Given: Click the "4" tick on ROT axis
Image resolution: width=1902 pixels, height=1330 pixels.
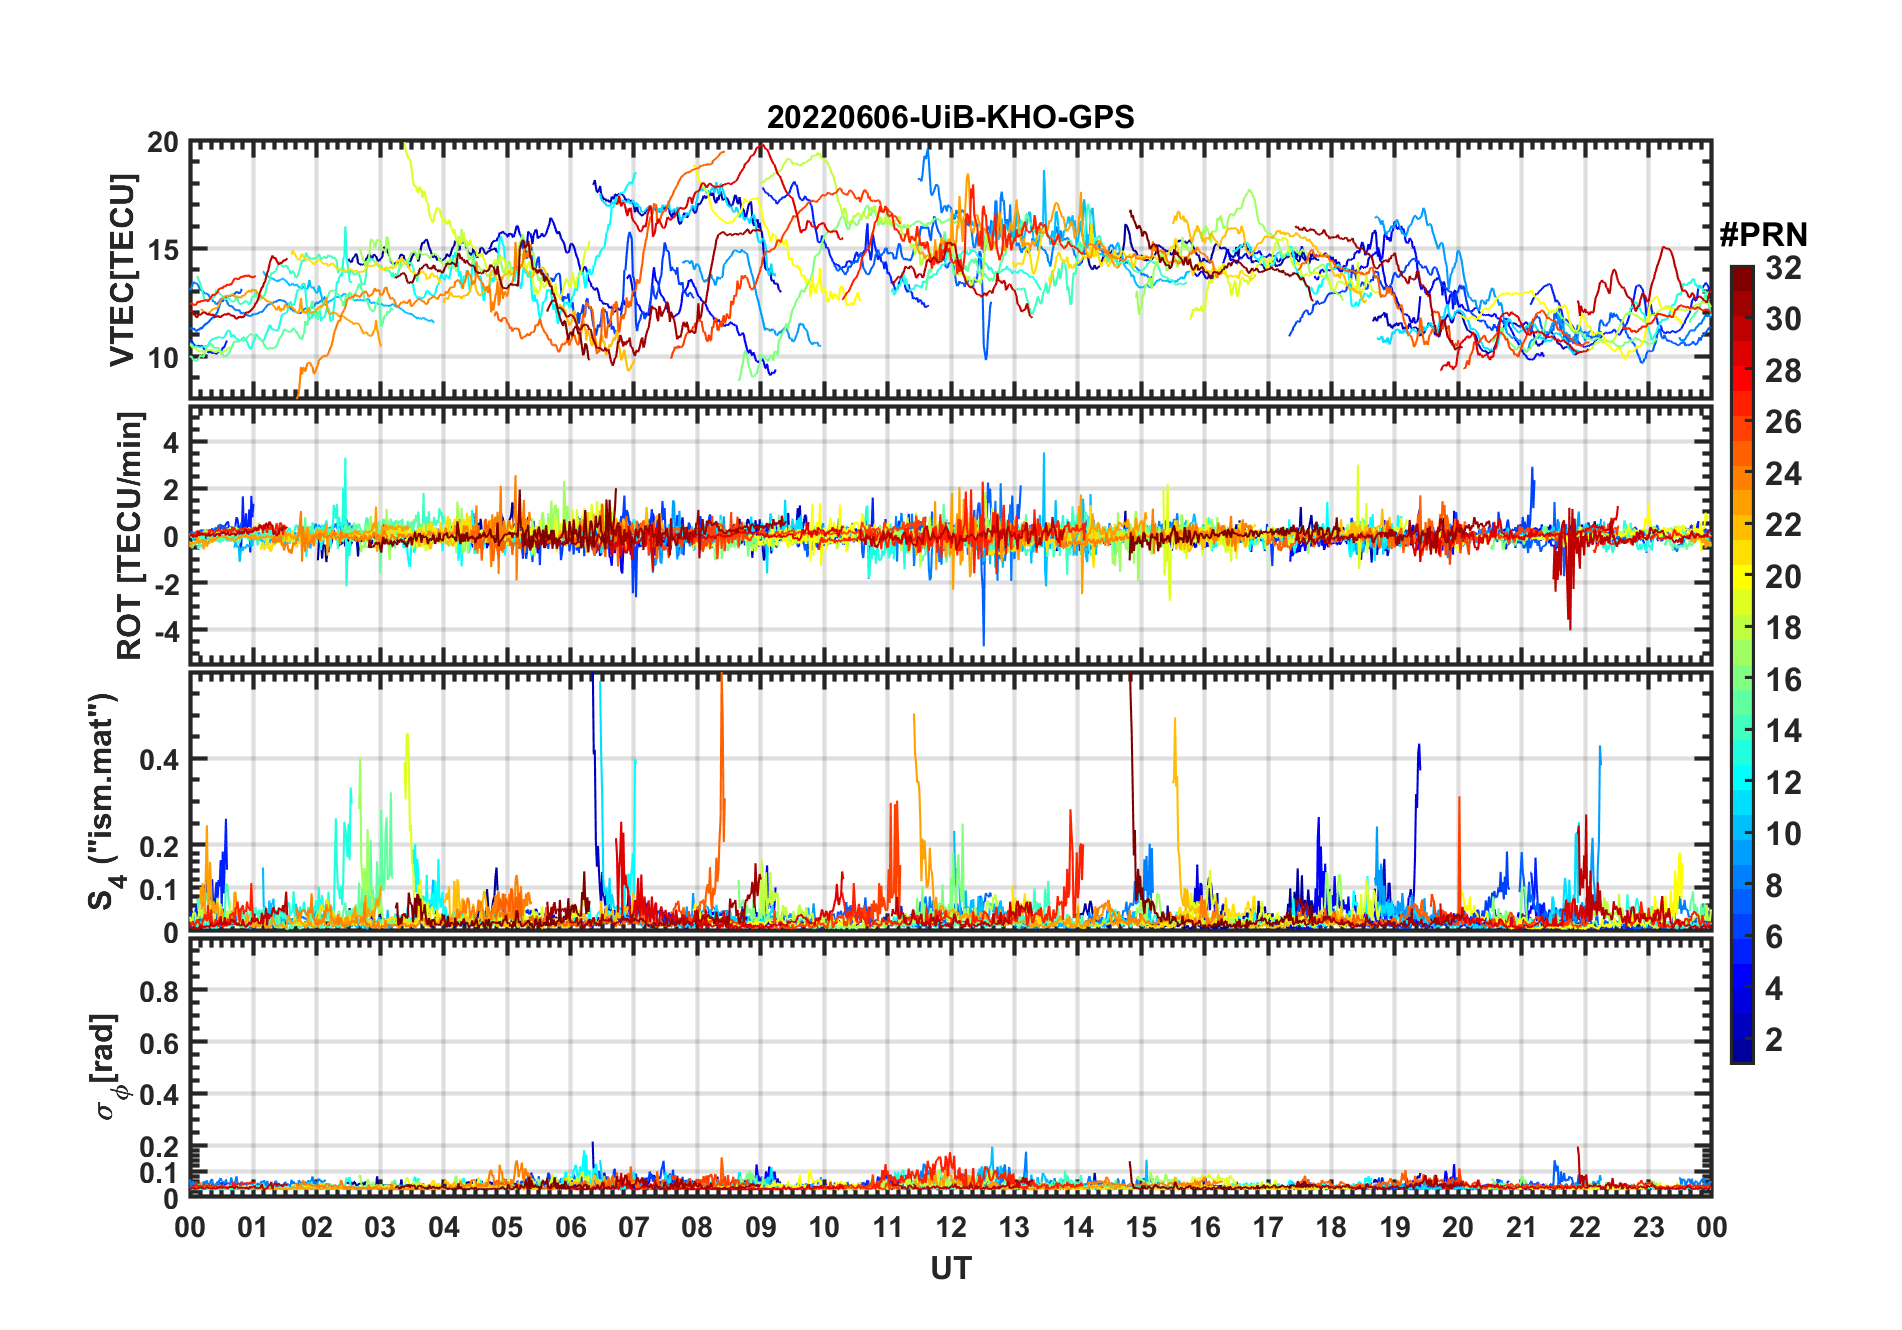Looking at the screenshot, I should [x=171, y=442].
